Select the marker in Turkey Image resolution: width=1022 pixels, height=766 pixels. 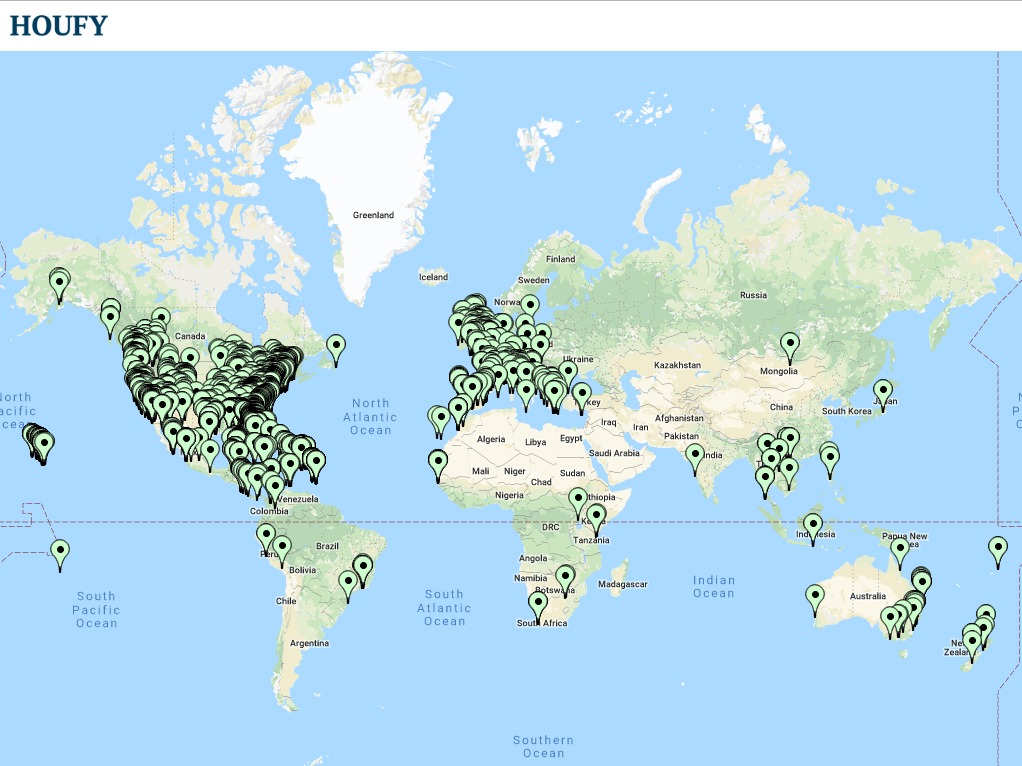[581, 394]
